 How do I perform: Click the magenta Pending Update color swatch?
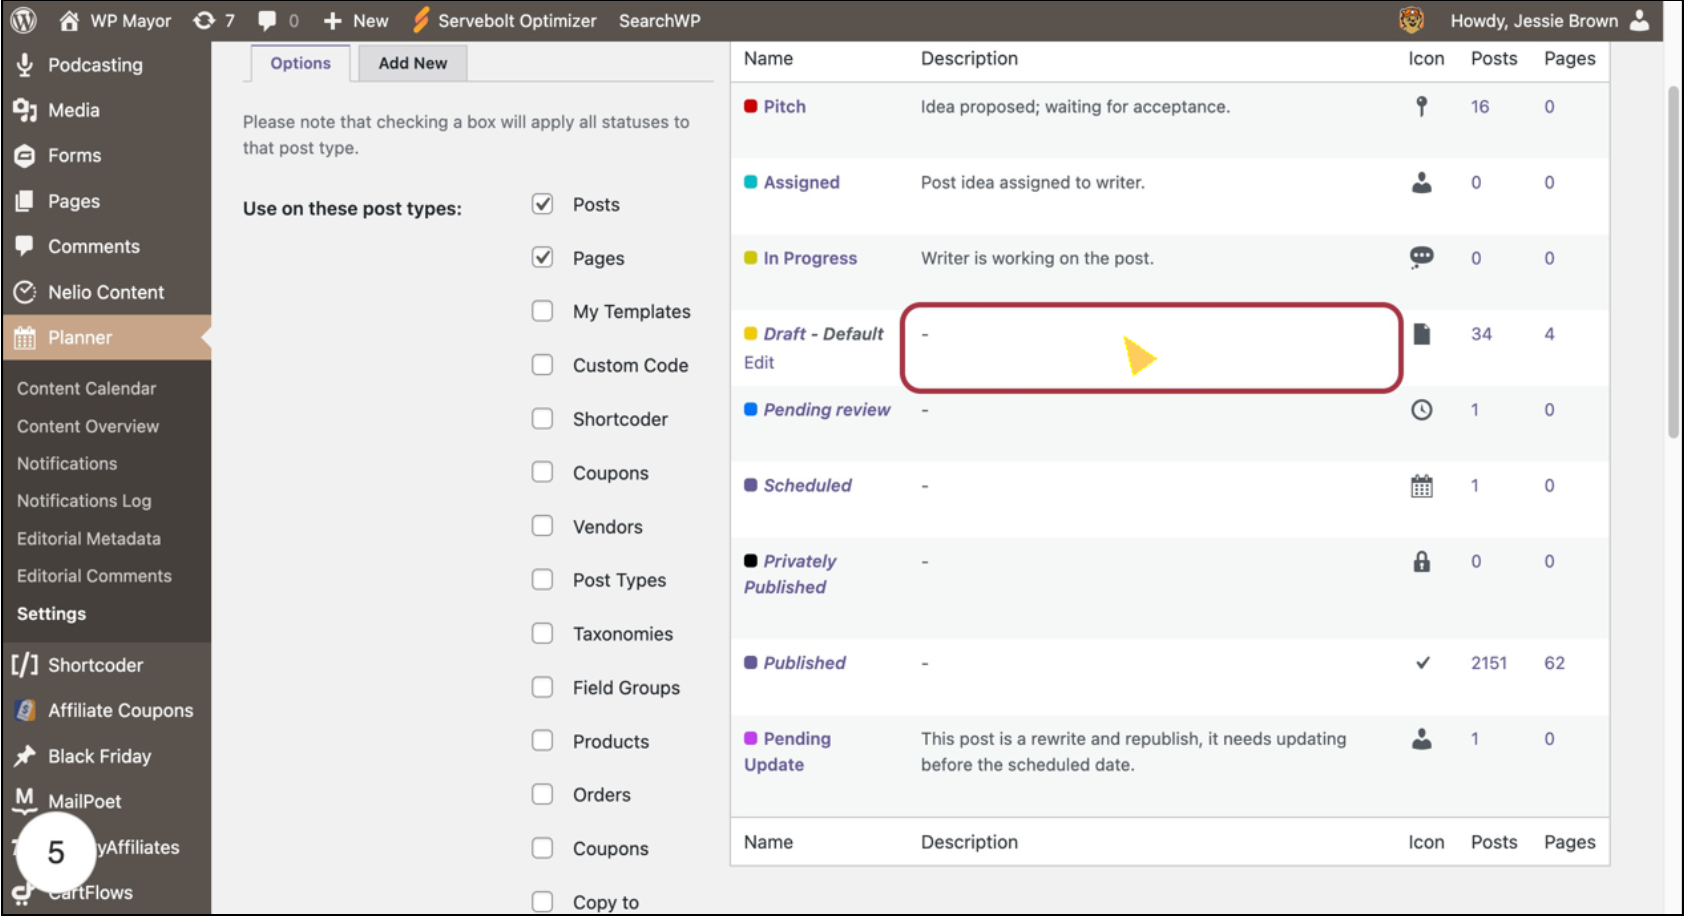pyautogui.click(x=750, y=738)
